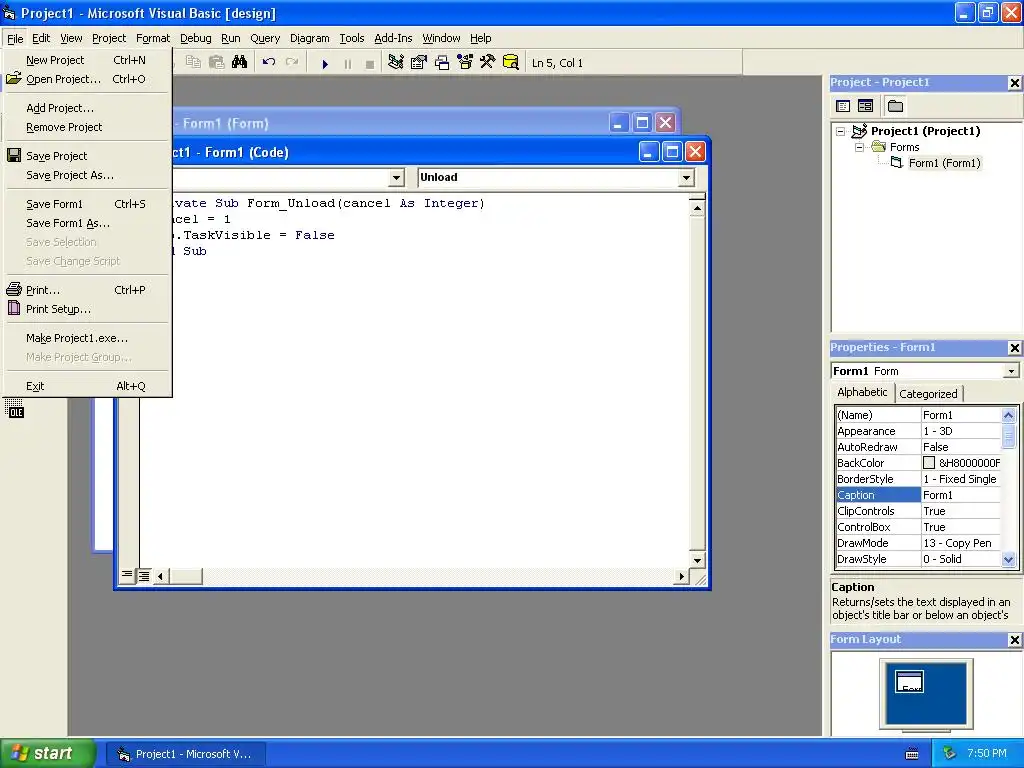1024x768 pixels.
Task: Choose Exit from File menu
Action: (x=87, y=386)
